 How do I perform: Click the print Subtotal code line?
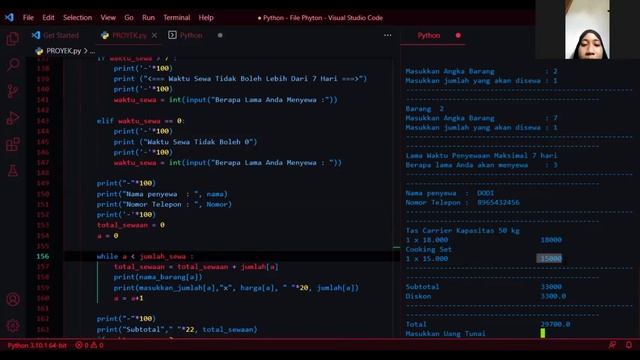pos(177,329)
